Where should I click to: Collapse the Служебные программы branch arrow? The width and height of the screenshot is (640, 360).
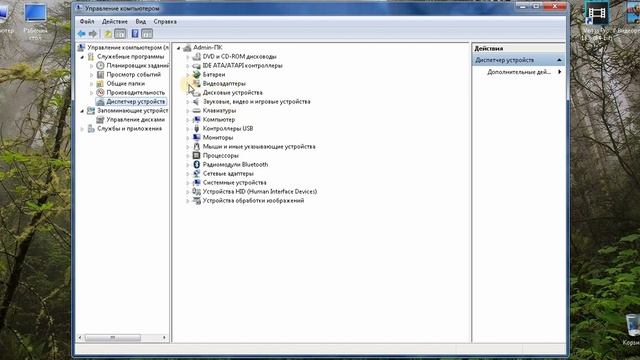(x=82, y=57)
